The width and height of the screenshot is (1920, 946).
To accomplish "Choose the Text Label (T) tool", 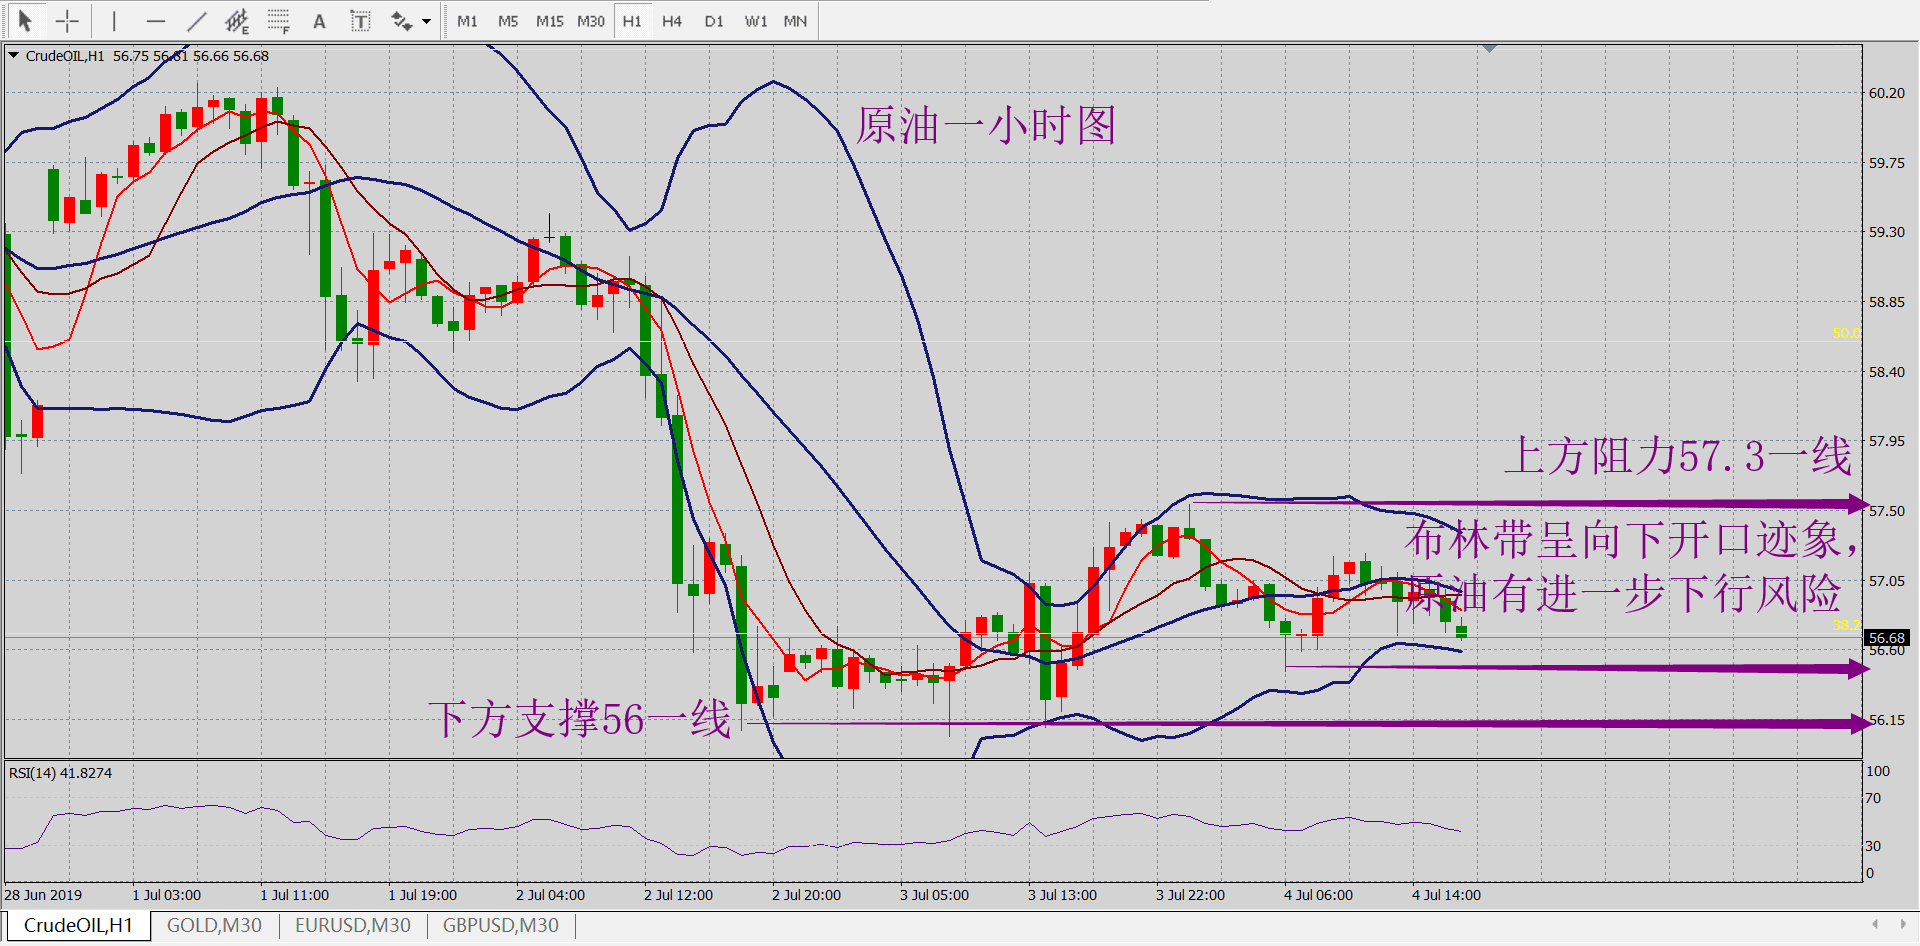I will (x=360, y=20).
